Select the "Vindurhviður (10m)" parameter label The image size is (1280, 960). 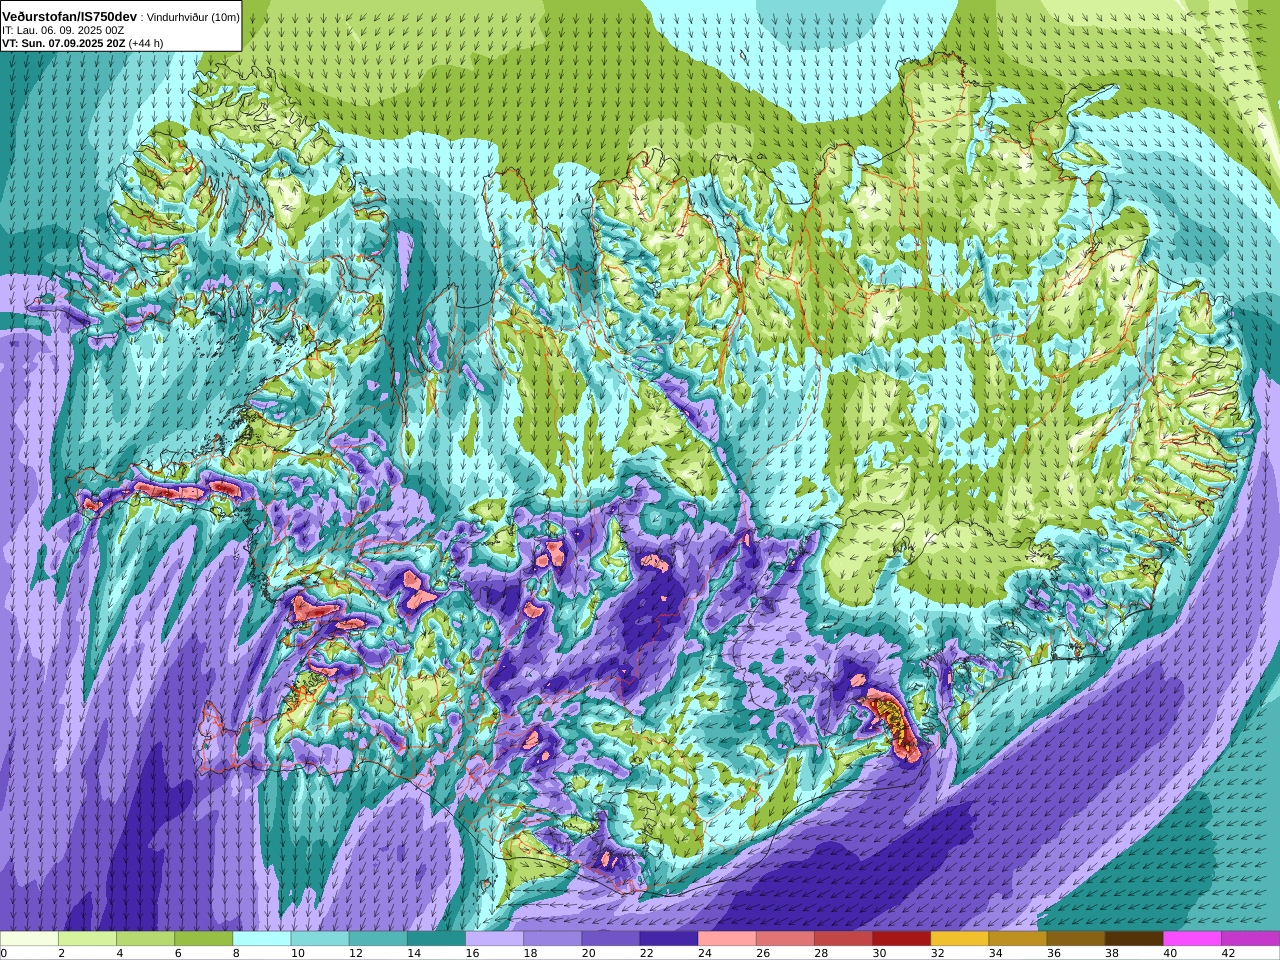point(192,17)
